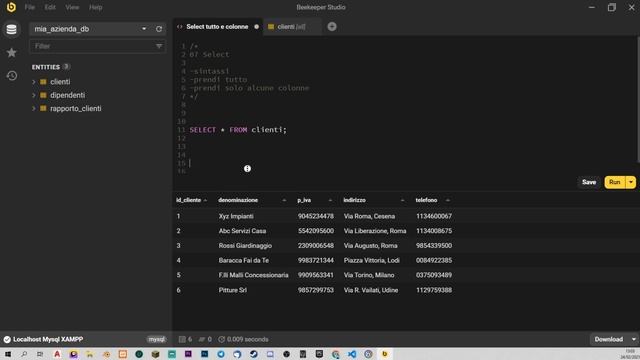The width and height of the screenshot is (640, 360).
Task: Open the Task View taskbar button
Action: click(40, 354)
